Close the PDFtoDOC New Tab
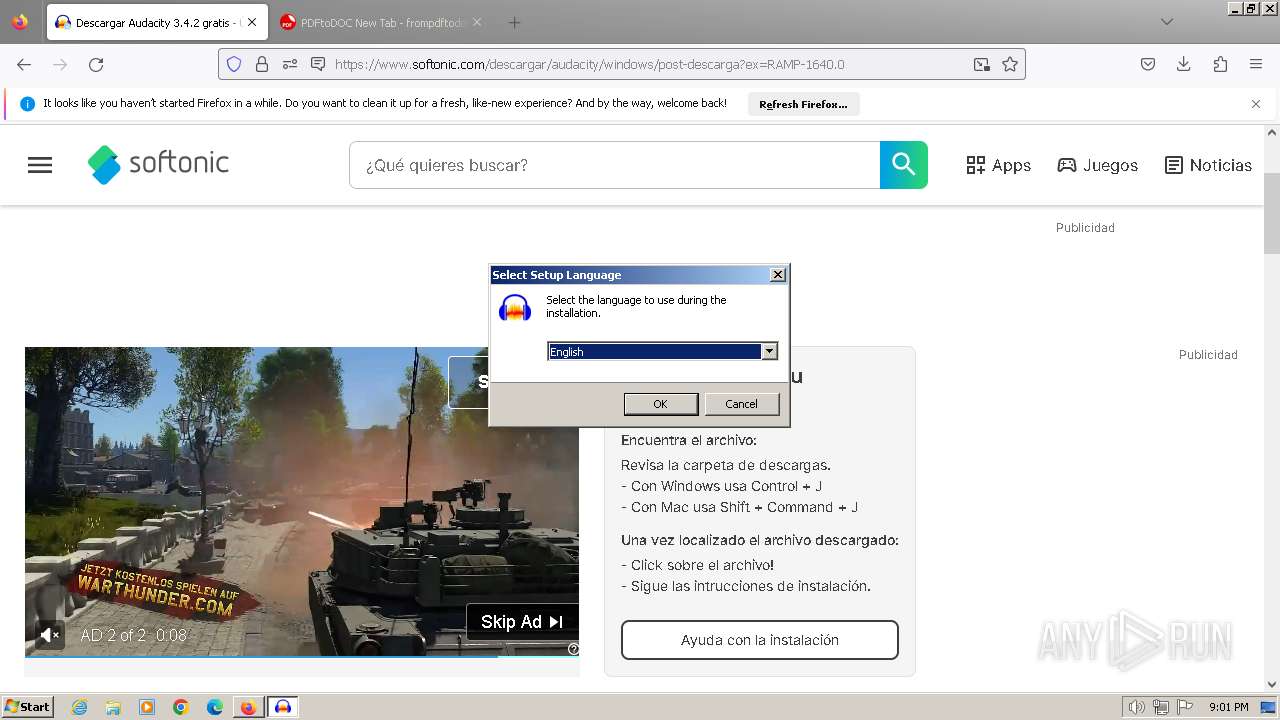This screenshot has height=720, width=1280. (x=477, y=22)
